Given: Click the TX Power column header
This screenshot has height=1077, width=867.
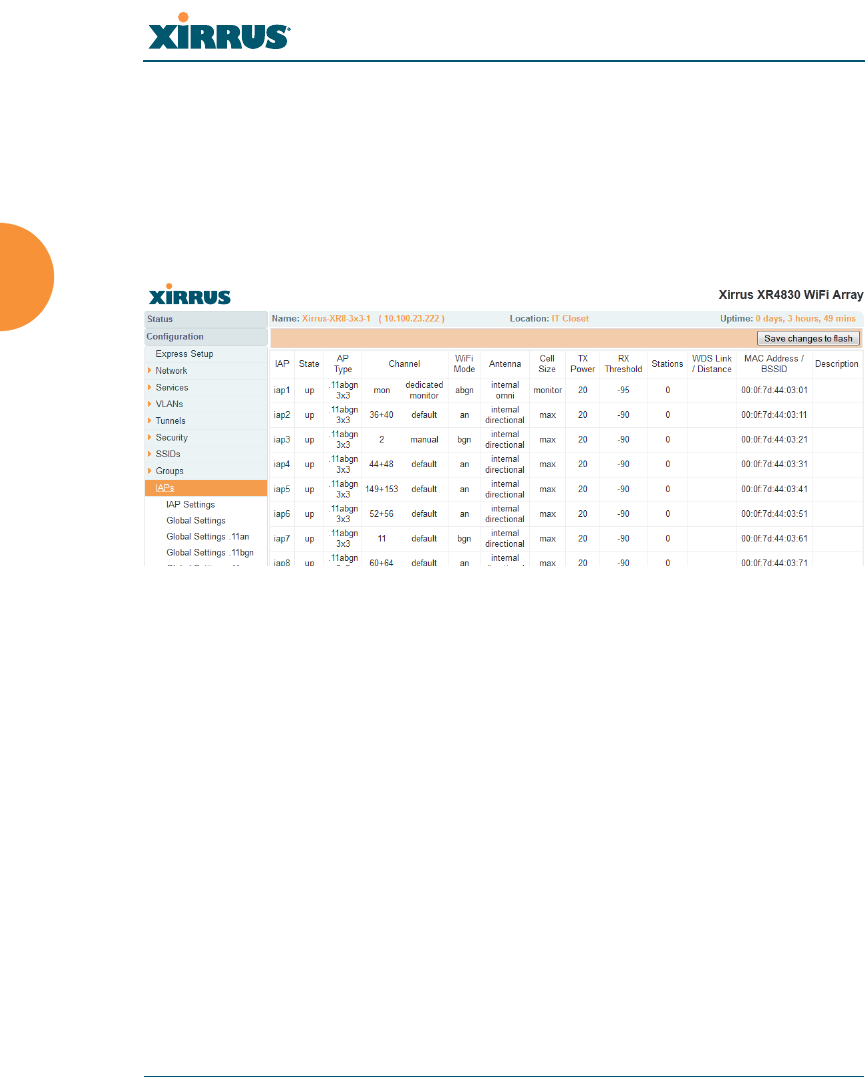Looking at the screenshot, I should coord(583,364).
